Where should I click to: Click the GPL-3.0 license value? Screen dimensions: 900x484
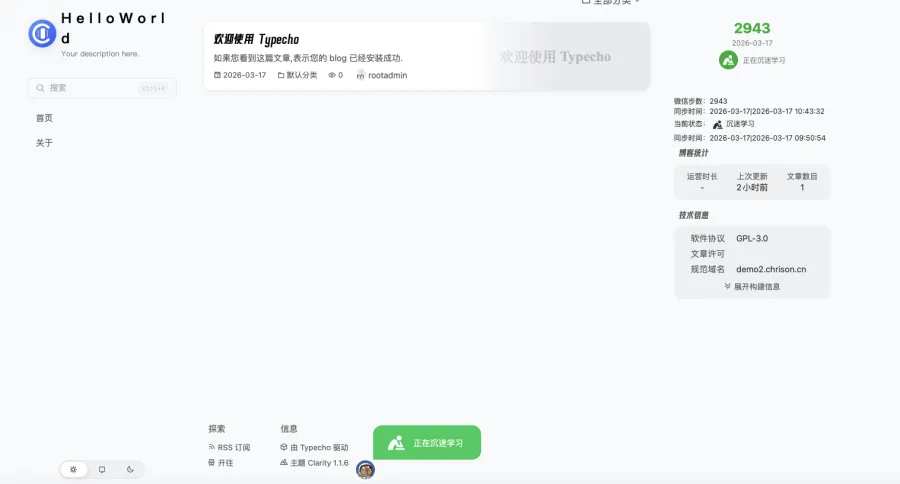[752, 238]
